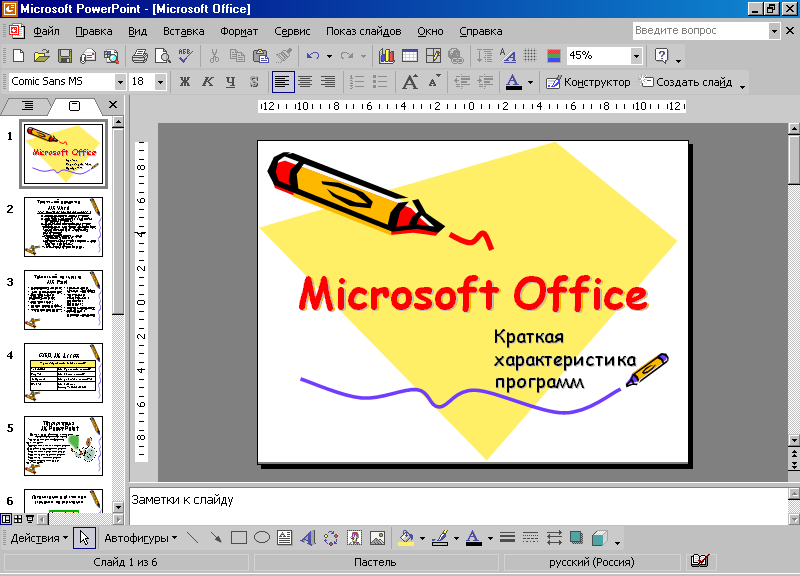Toggle Center alignment

pos(305,82)
